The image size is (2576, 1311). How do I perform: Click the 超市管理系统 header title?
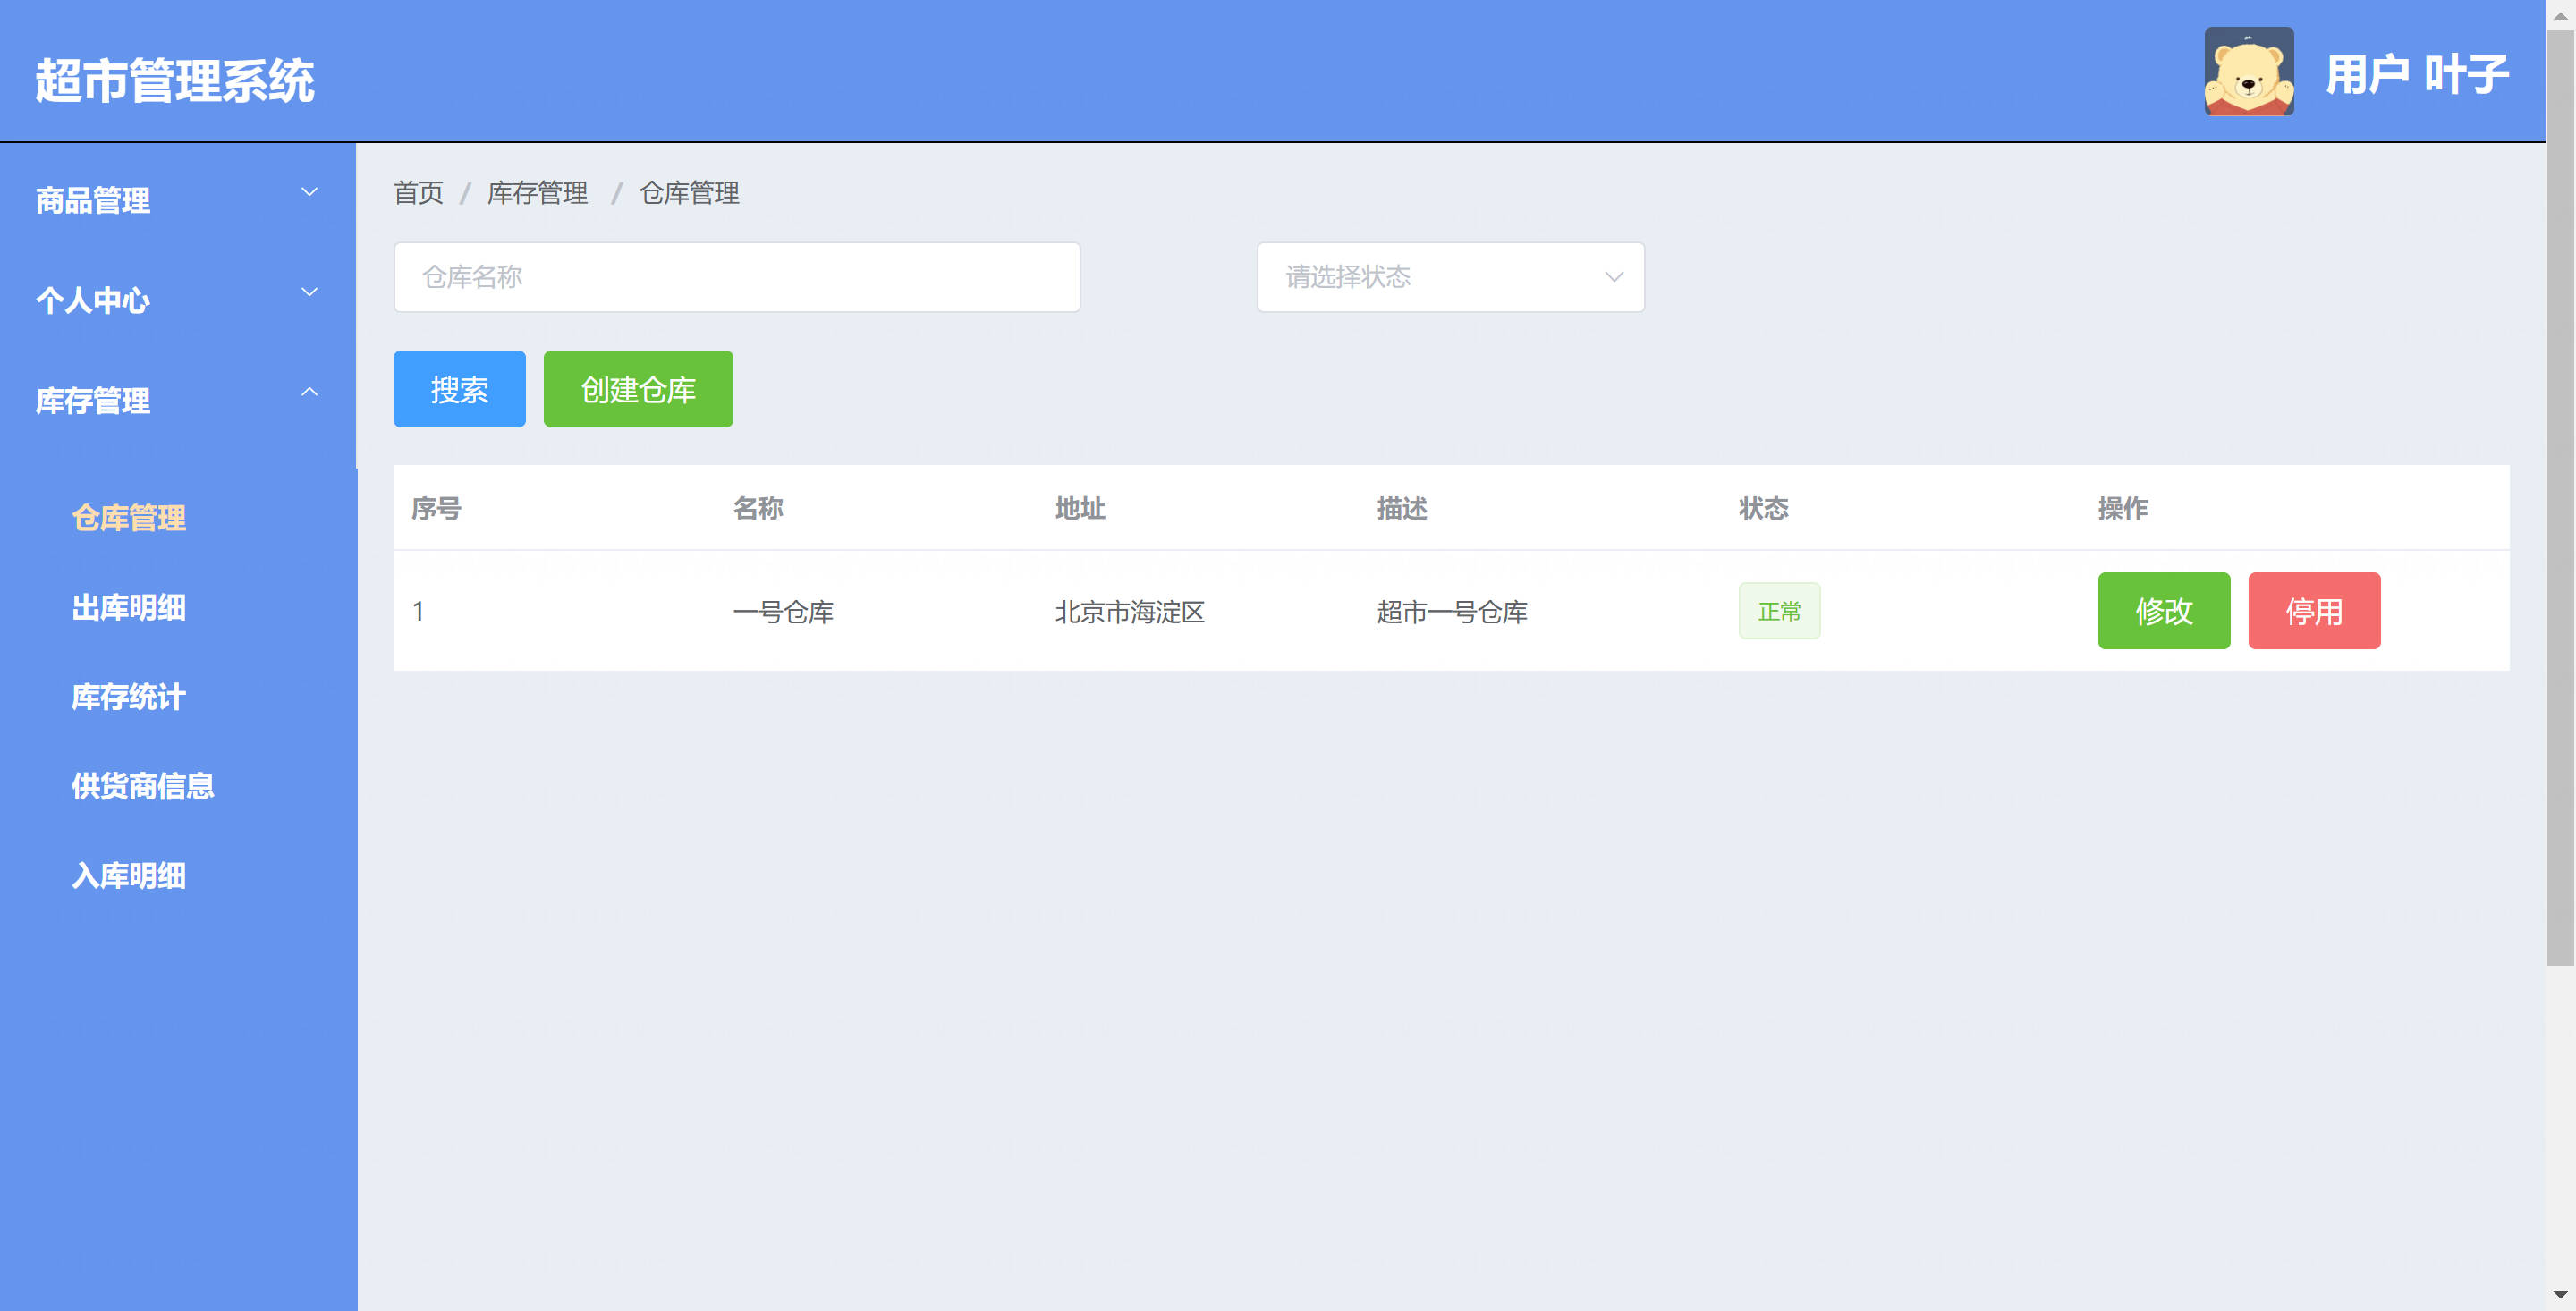[175, 81]
